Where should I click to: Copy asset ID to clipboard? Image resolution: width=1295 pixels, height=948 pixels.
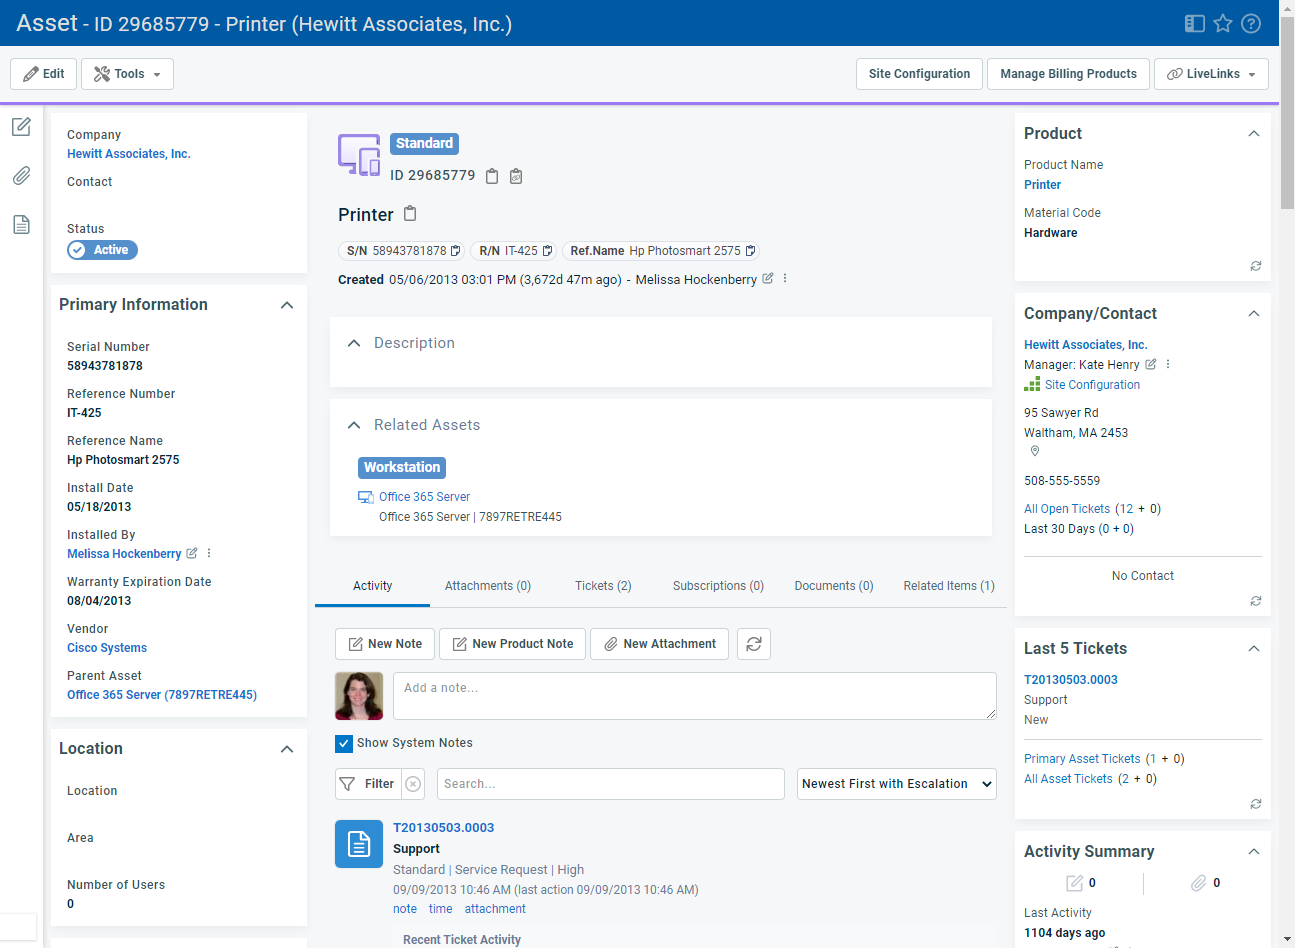coord(492,176)
